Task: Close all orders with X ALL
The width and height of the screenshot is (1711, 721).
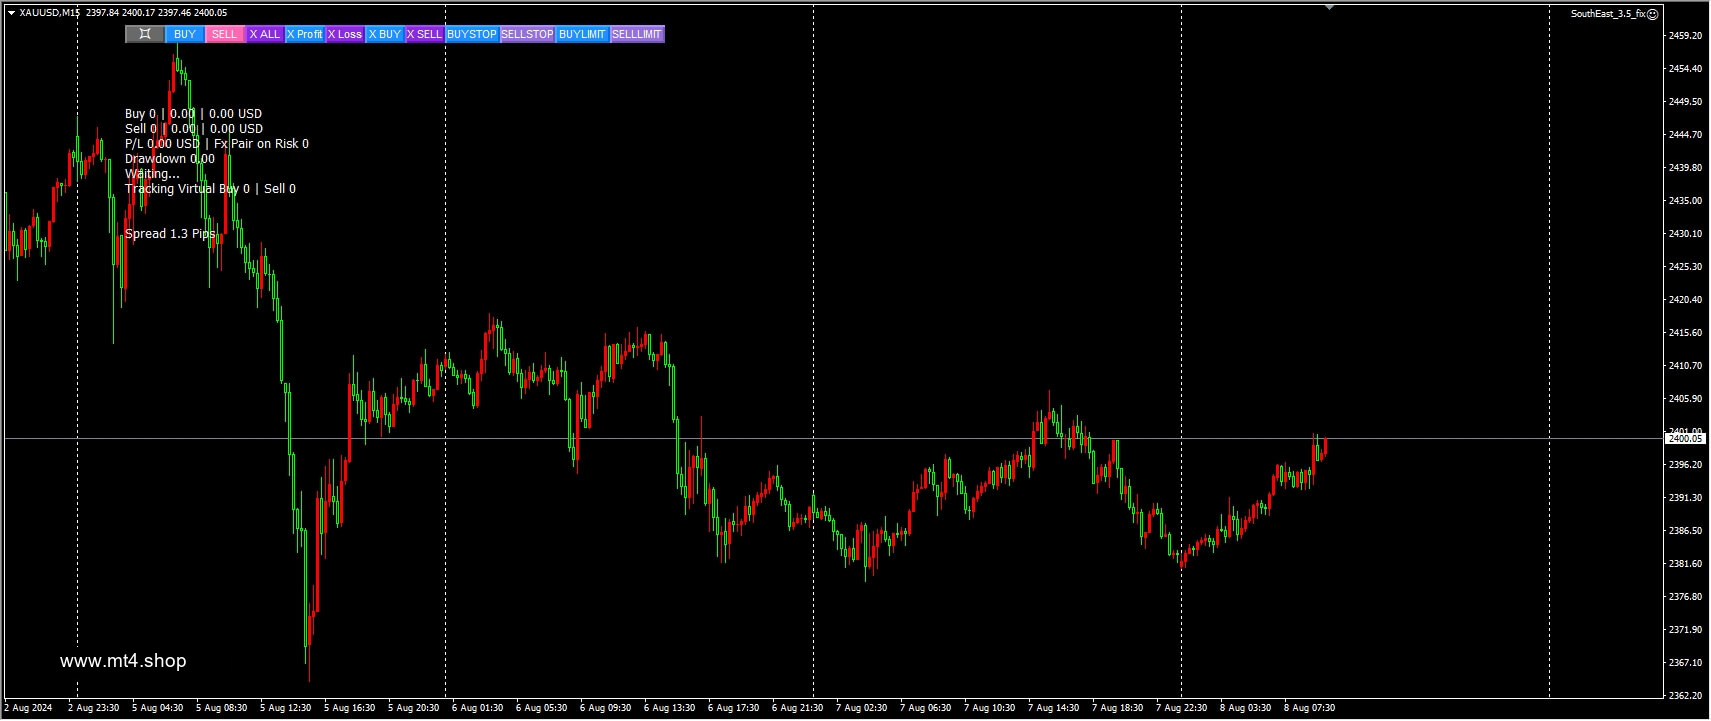Action: [x=265, y=34]
